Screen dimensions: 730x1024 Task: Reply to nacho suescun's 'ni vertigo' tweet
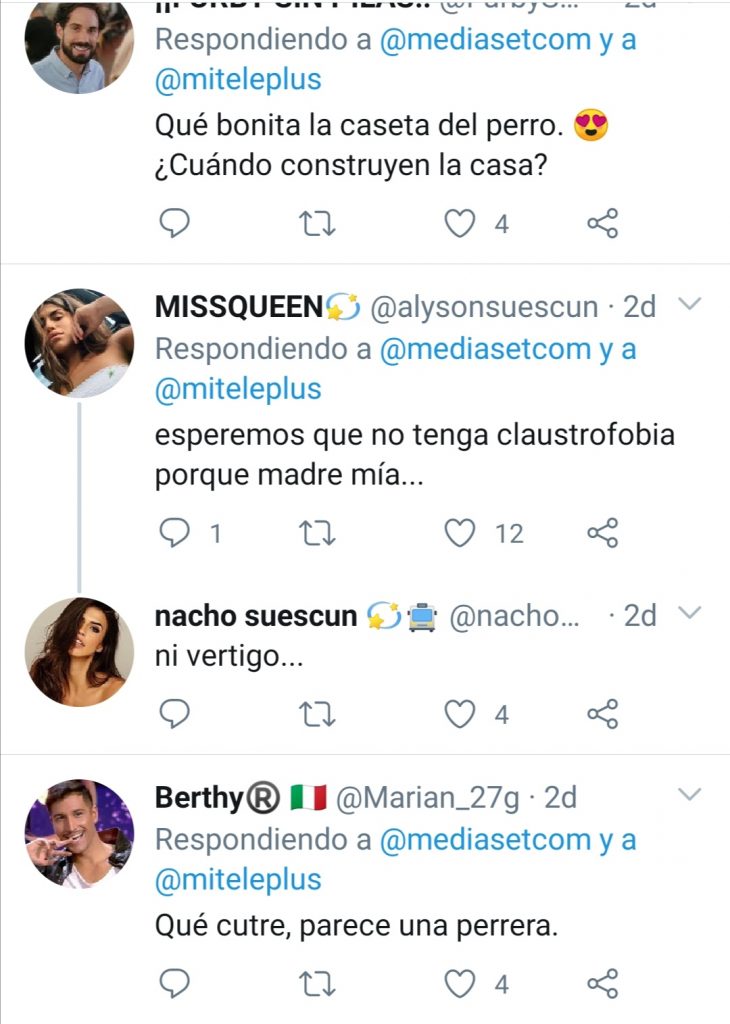(175, 714)
